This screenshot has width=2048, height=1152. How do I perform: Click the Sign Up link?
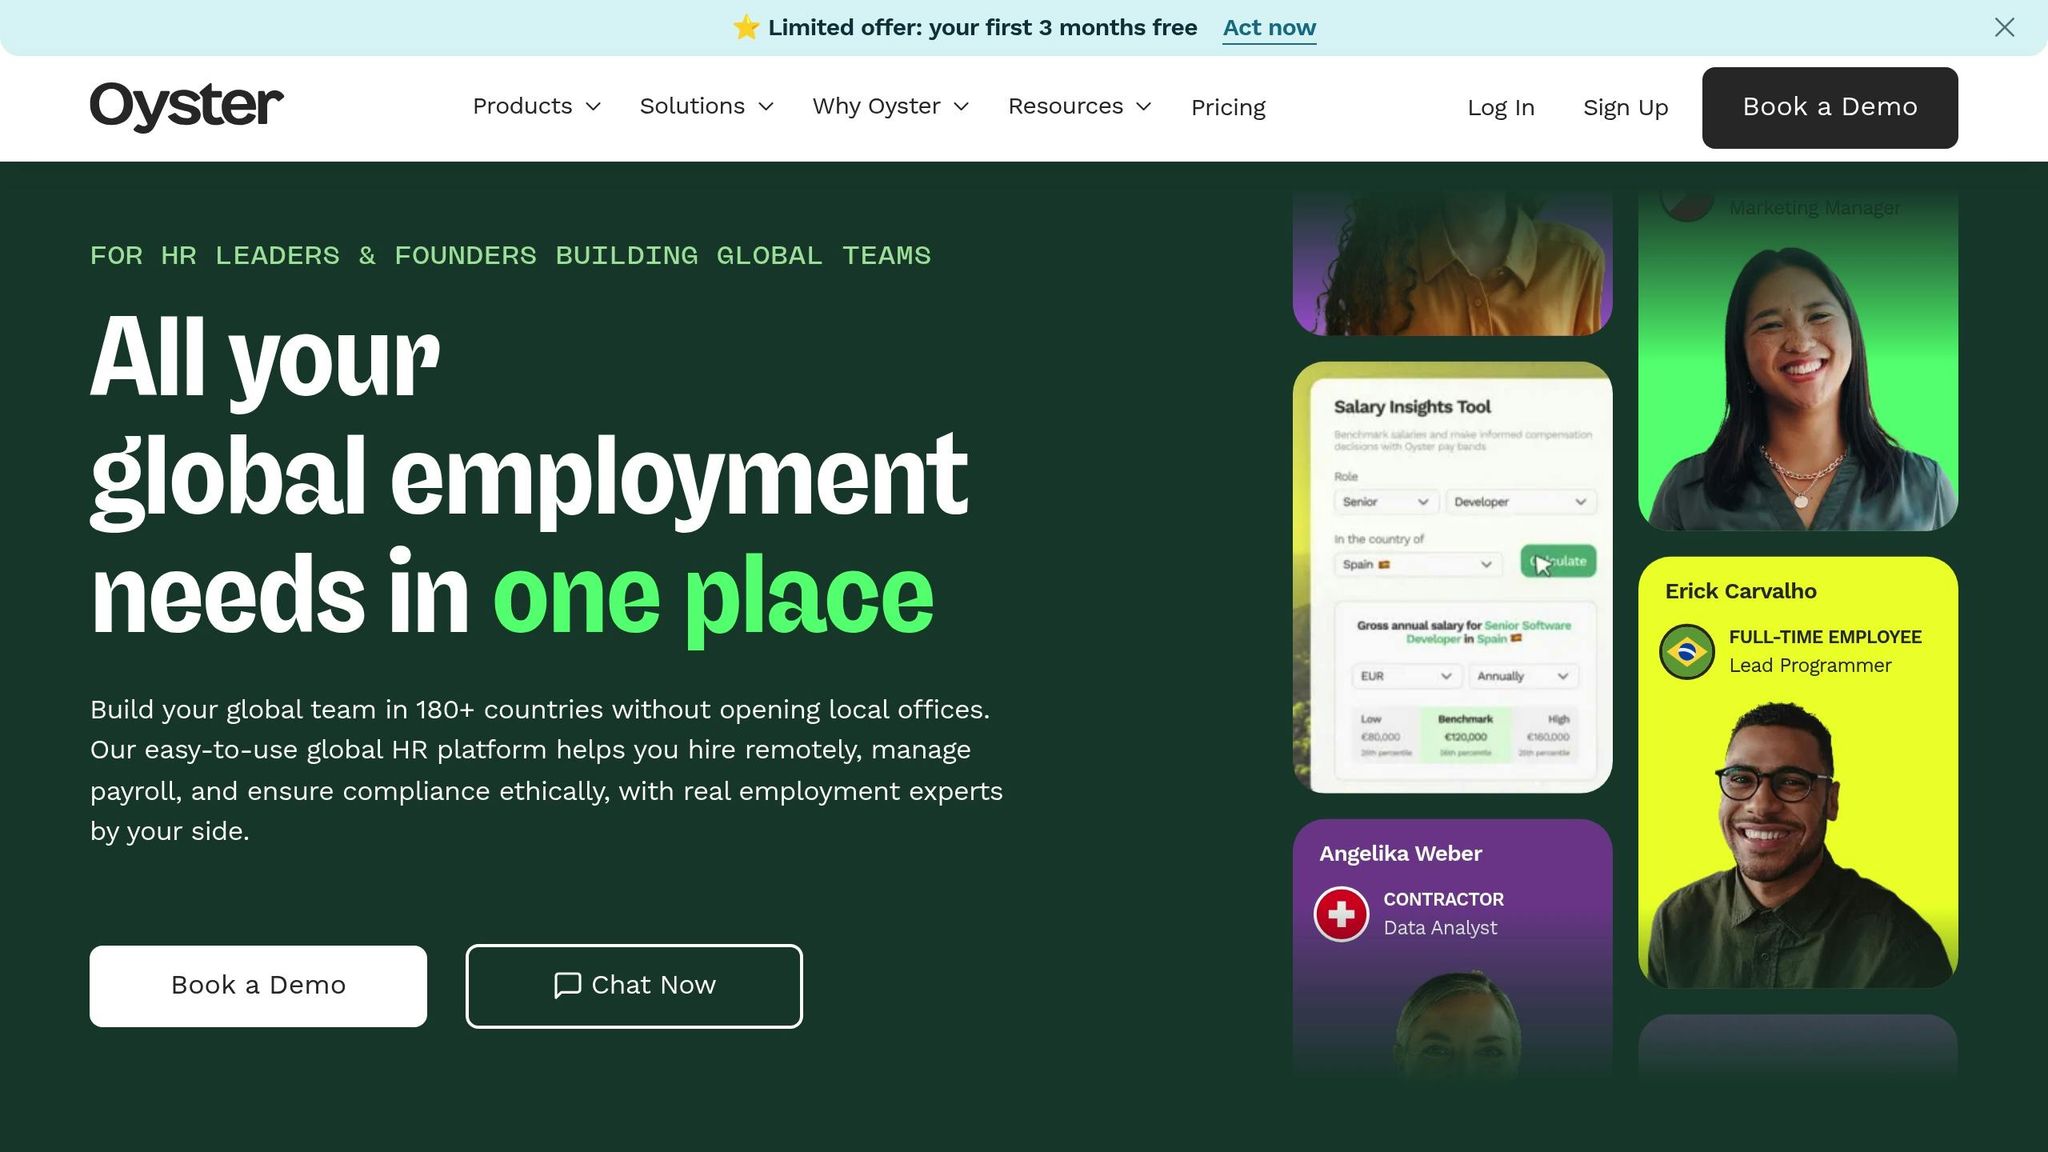click(1625, 108)
